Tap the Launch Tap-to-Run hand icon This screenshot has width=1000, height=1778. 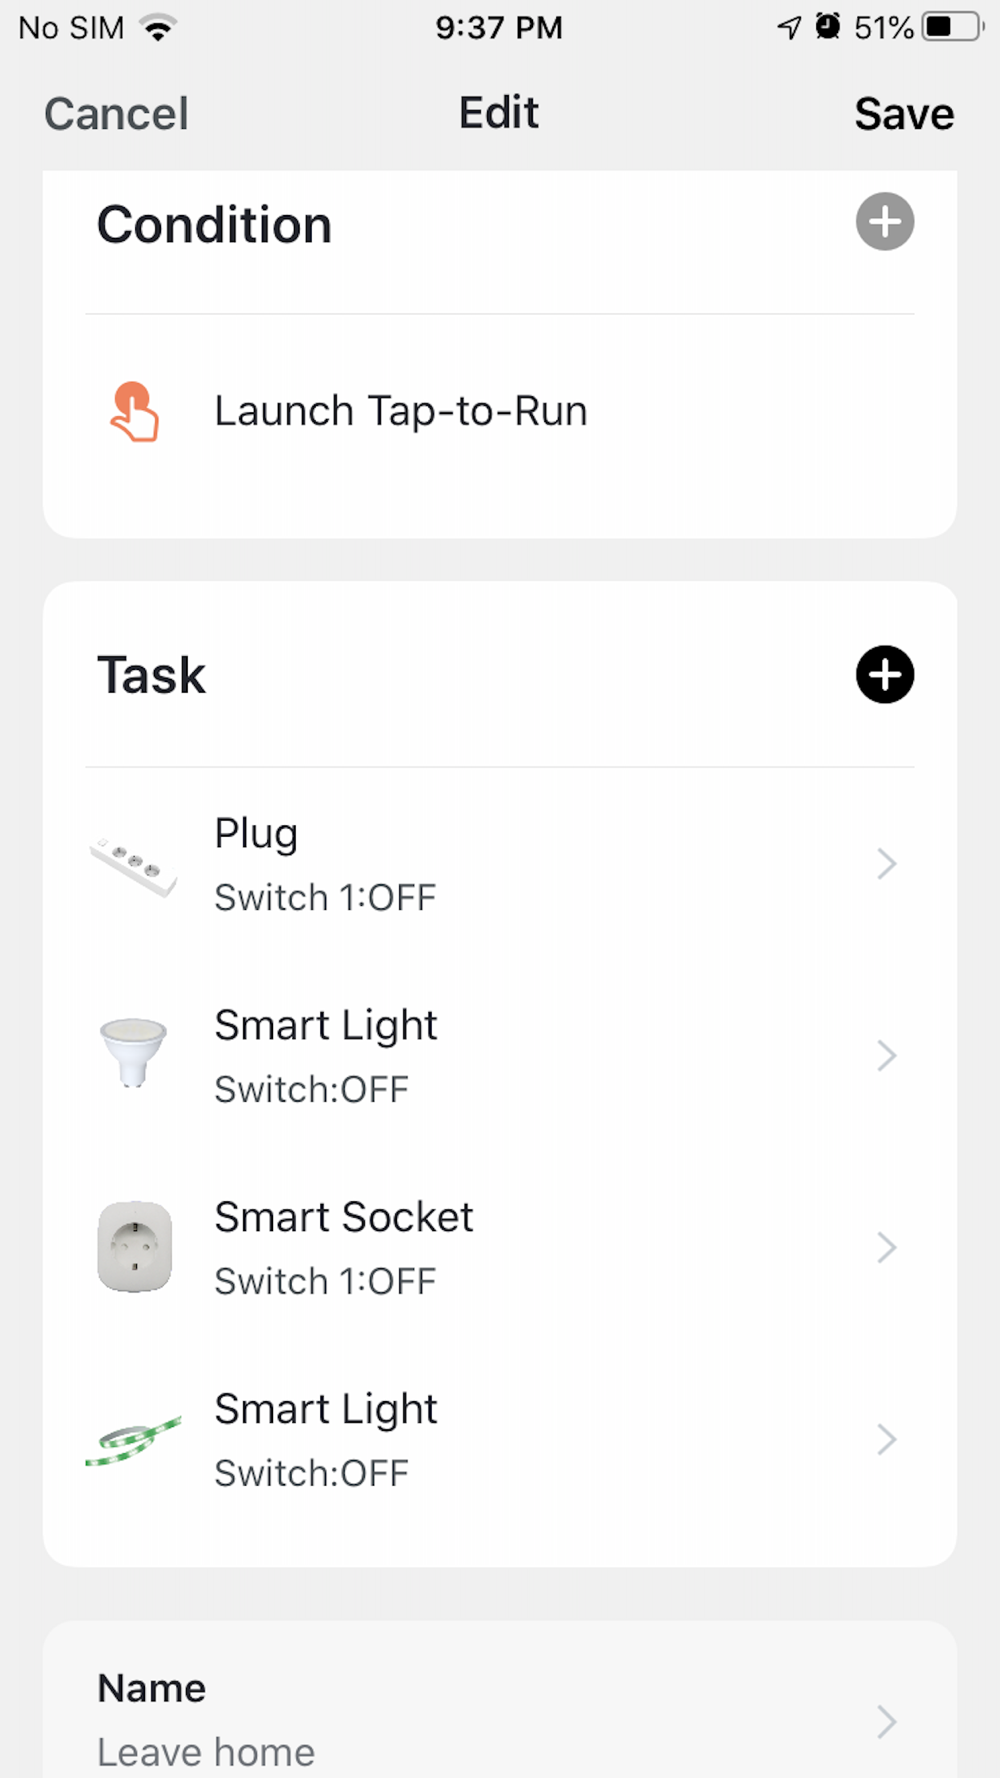(134, 412)
